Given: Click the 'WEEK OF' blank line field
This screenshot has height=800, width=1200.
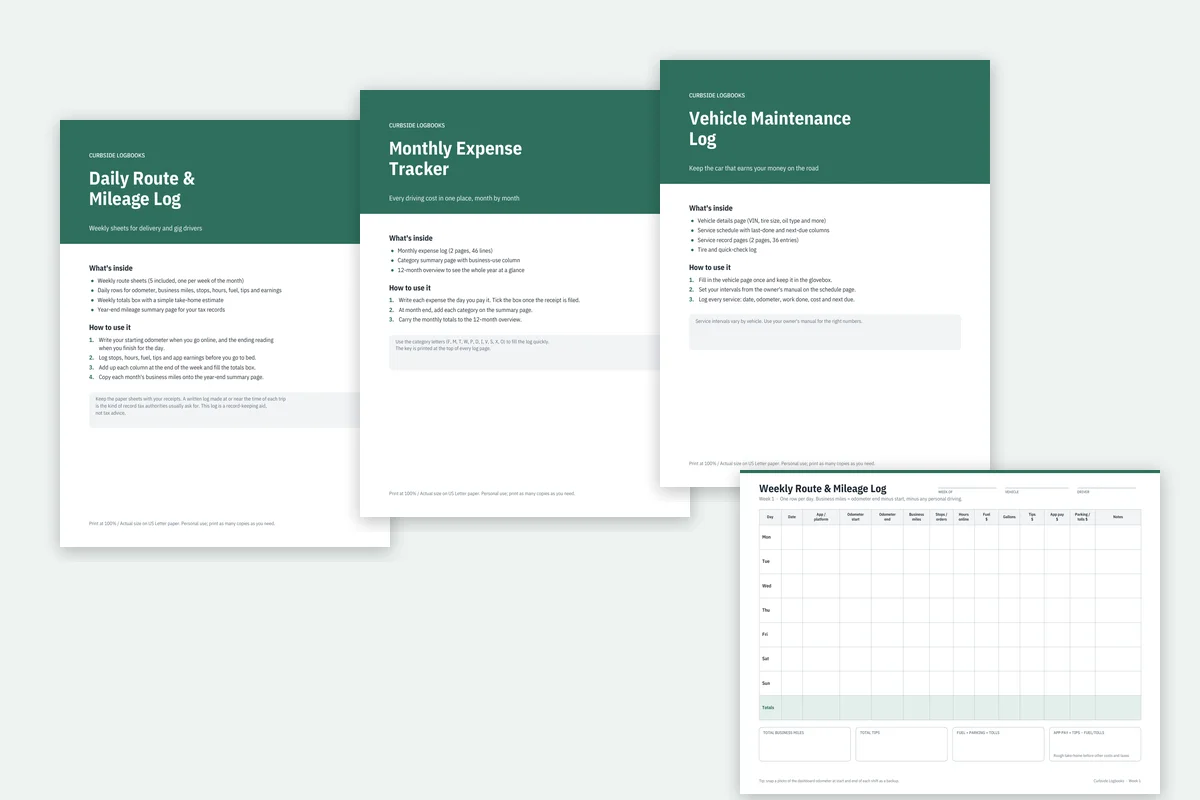Looking at the screenshot, I should point(968,487).
